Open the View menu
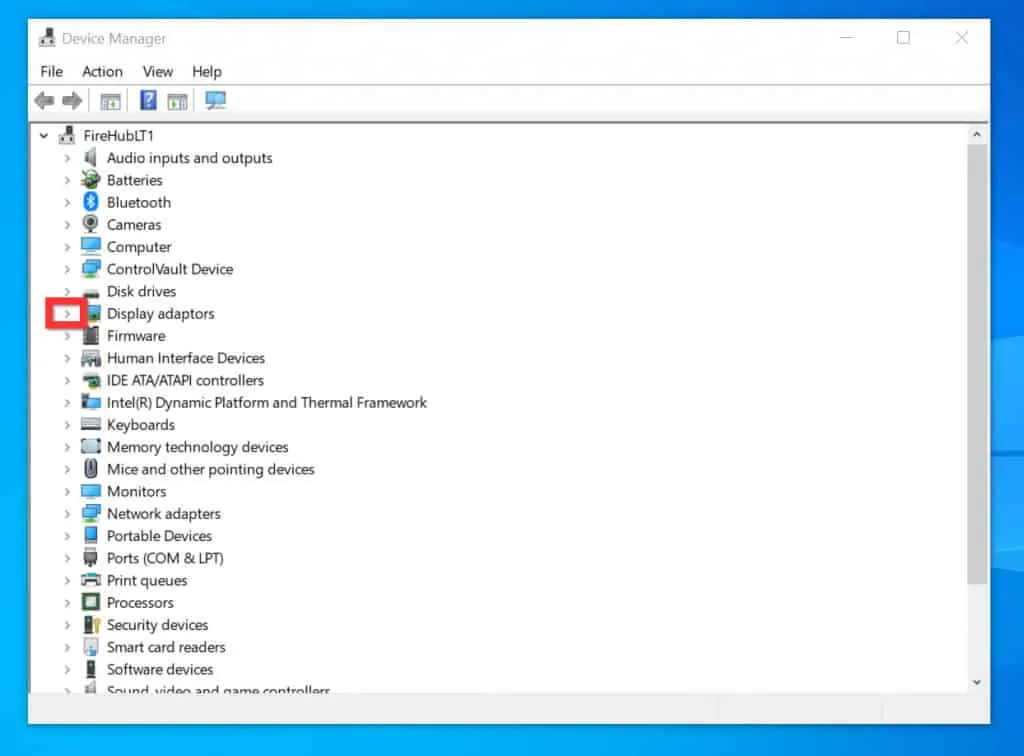 [157, 71]
